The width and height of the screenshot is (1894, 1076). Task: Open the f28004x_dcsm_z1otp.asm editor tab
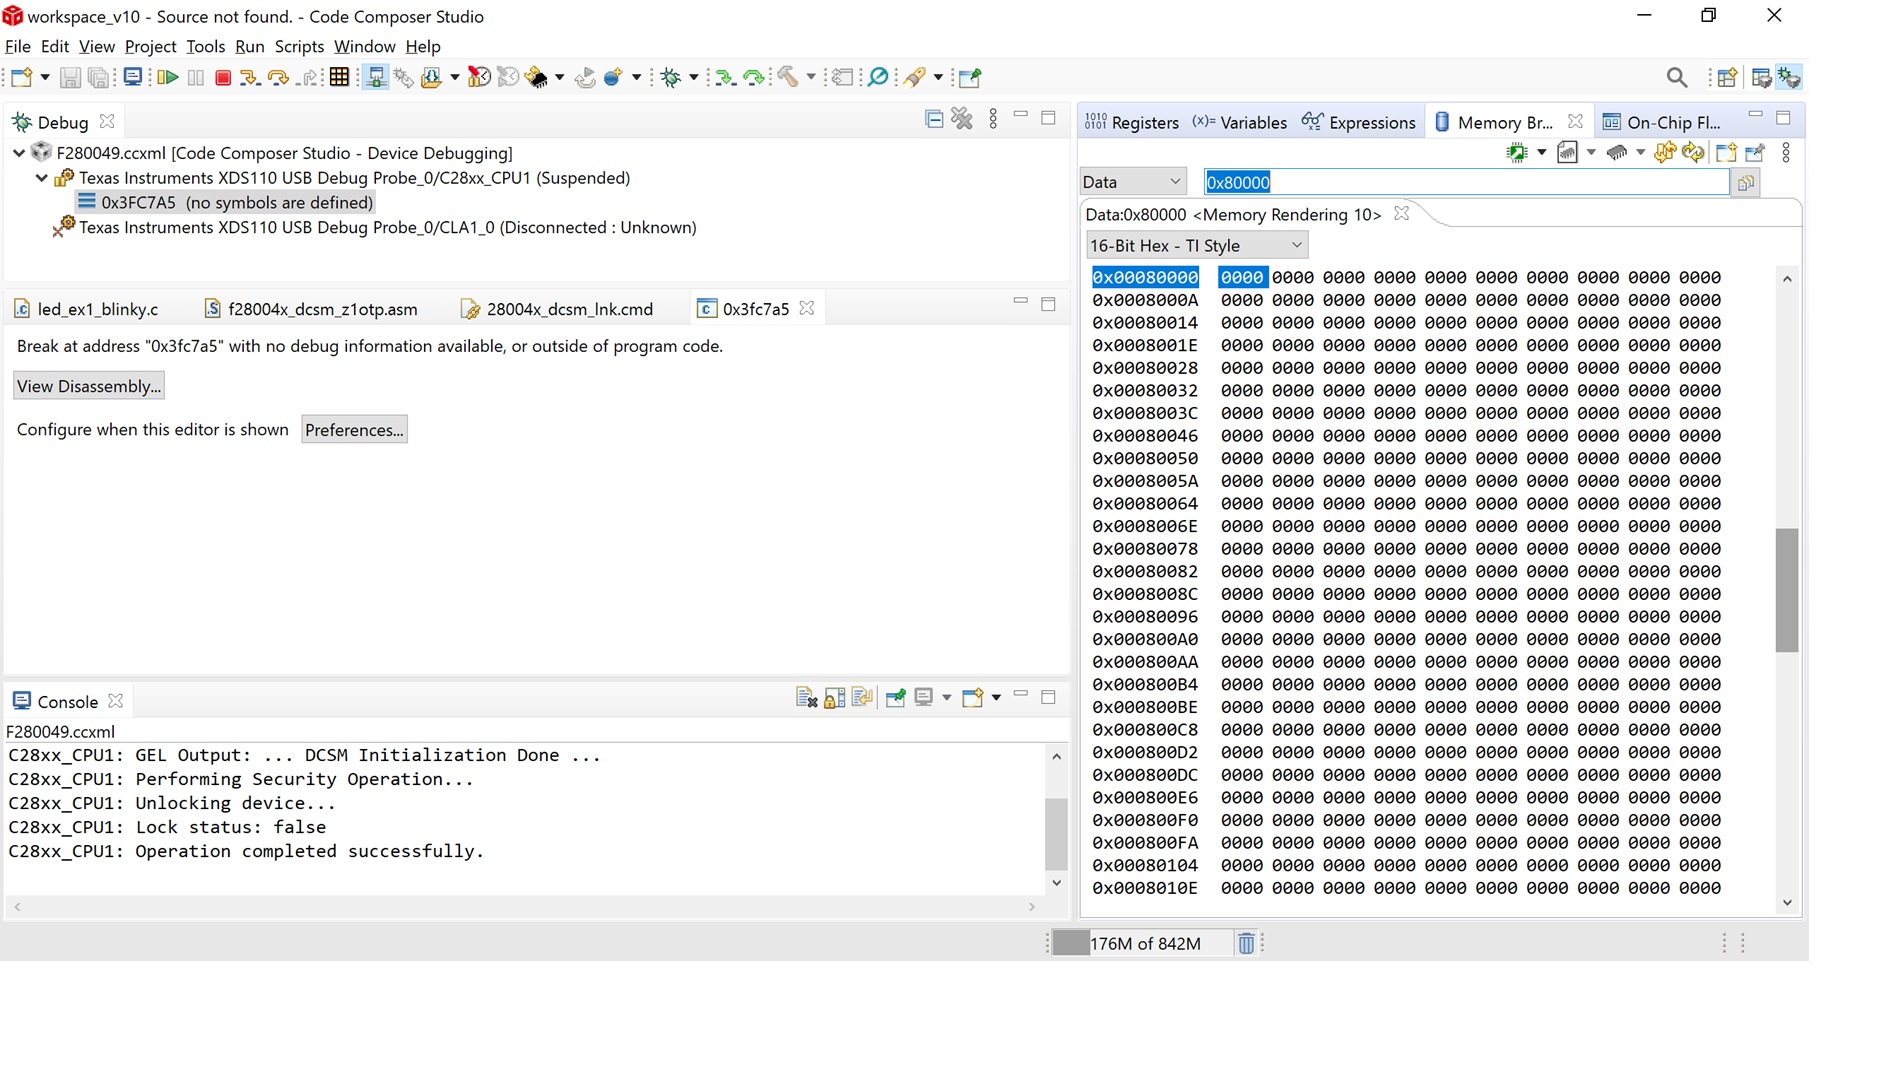click(311, 309)
